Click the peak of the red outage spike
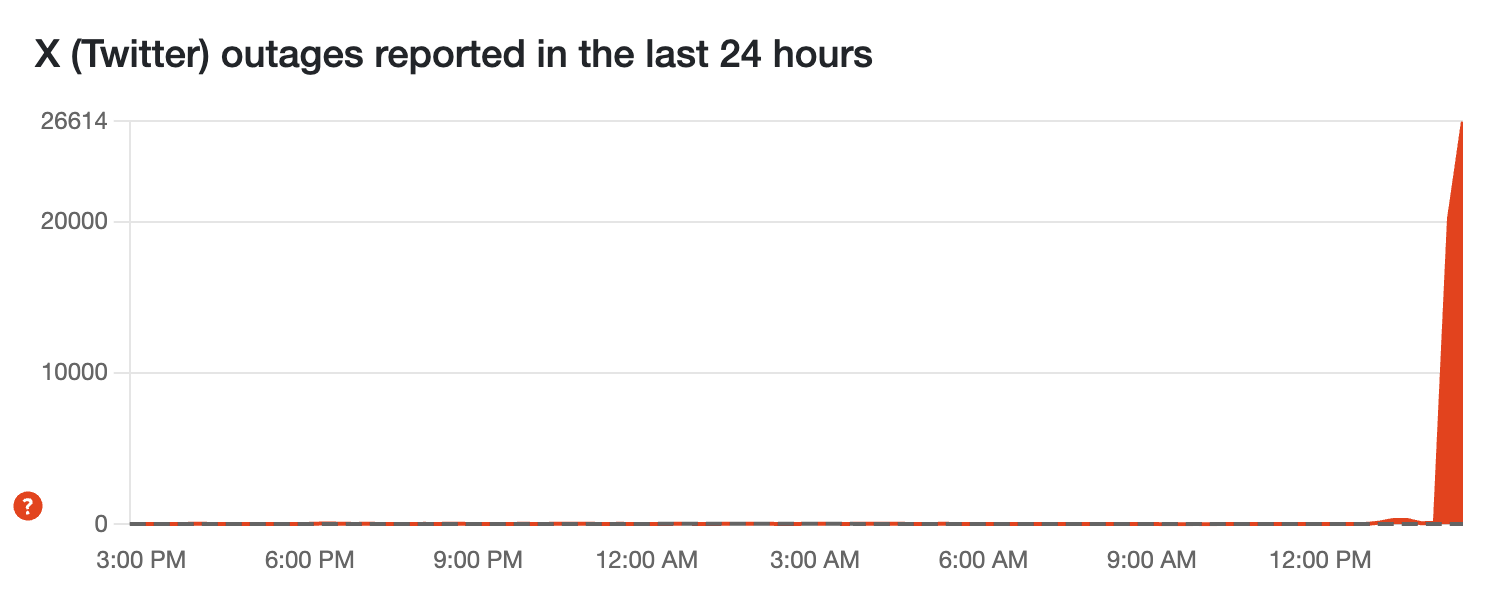The image size is (1488, 605). pyautogui.click(x=1461, y=126)
